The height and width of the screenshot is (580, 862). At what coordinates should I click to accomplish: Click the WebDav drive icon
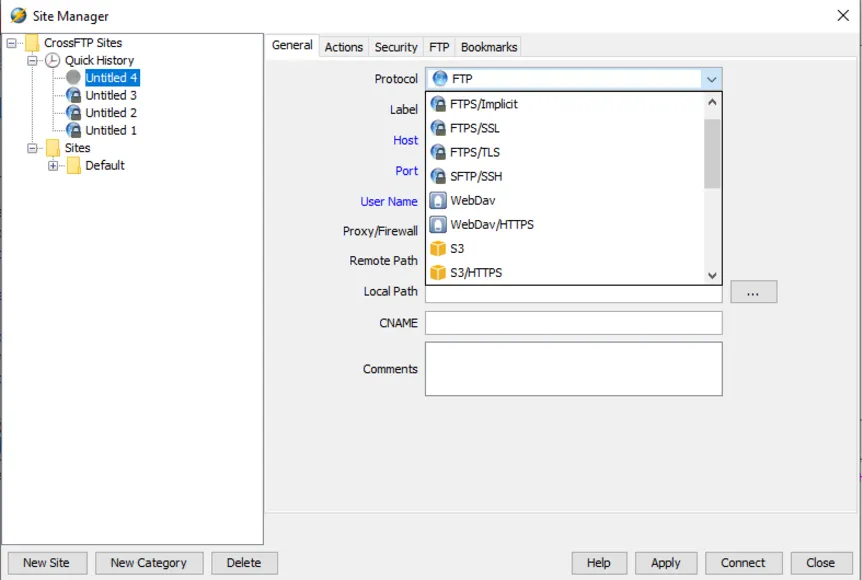438,201
